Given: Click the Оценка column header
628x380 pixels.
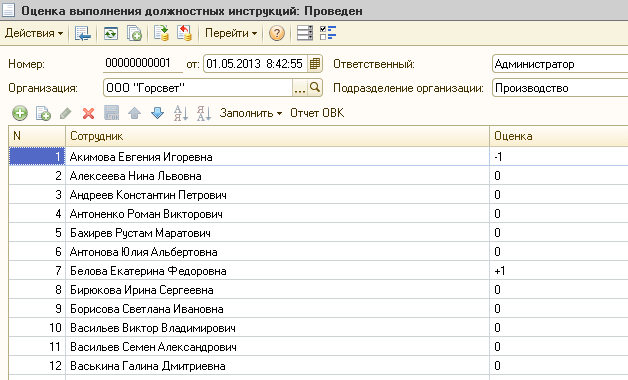Looking at the screenshot, I should (559, 136).
